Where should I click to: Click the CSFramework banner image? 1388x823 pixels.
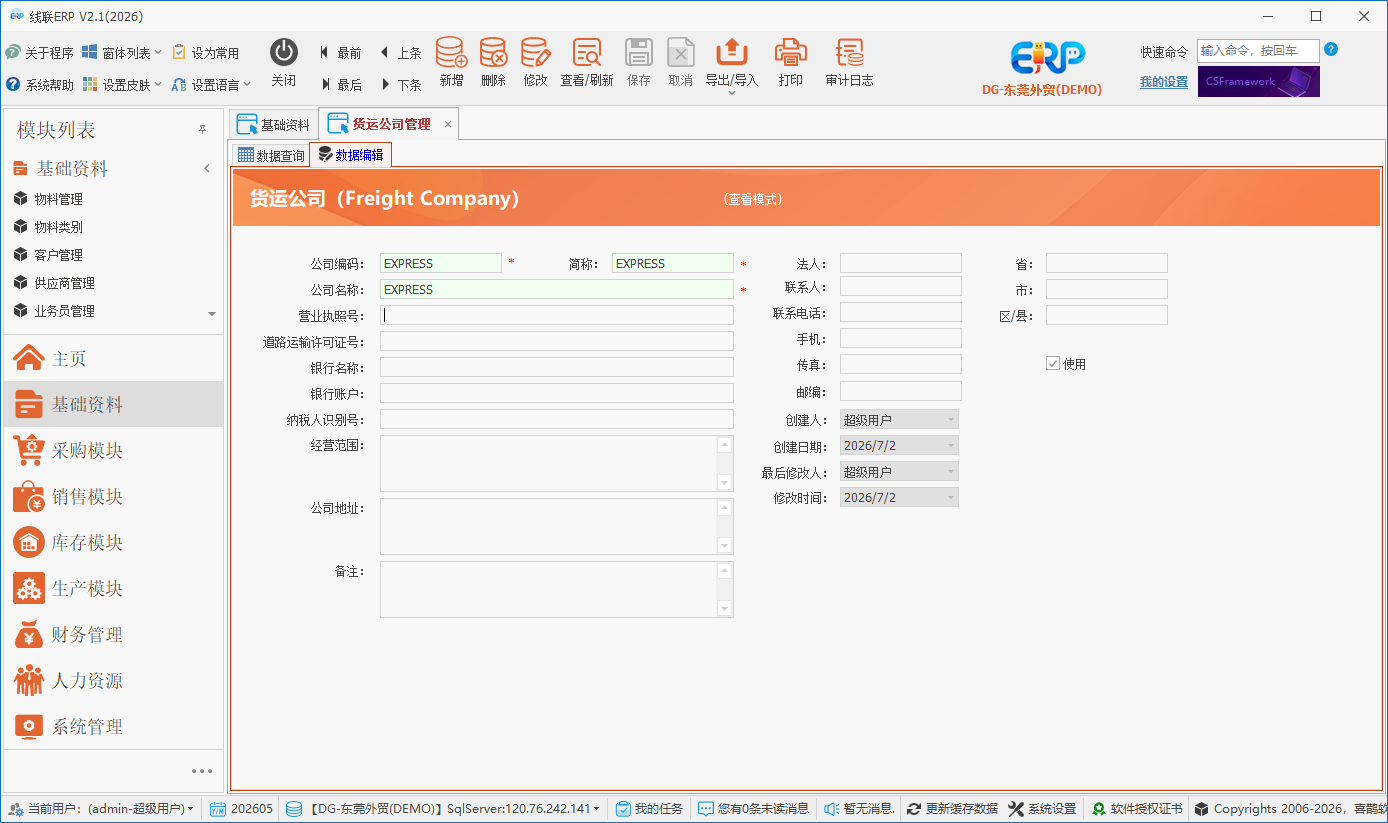[x=1259, y=82]
